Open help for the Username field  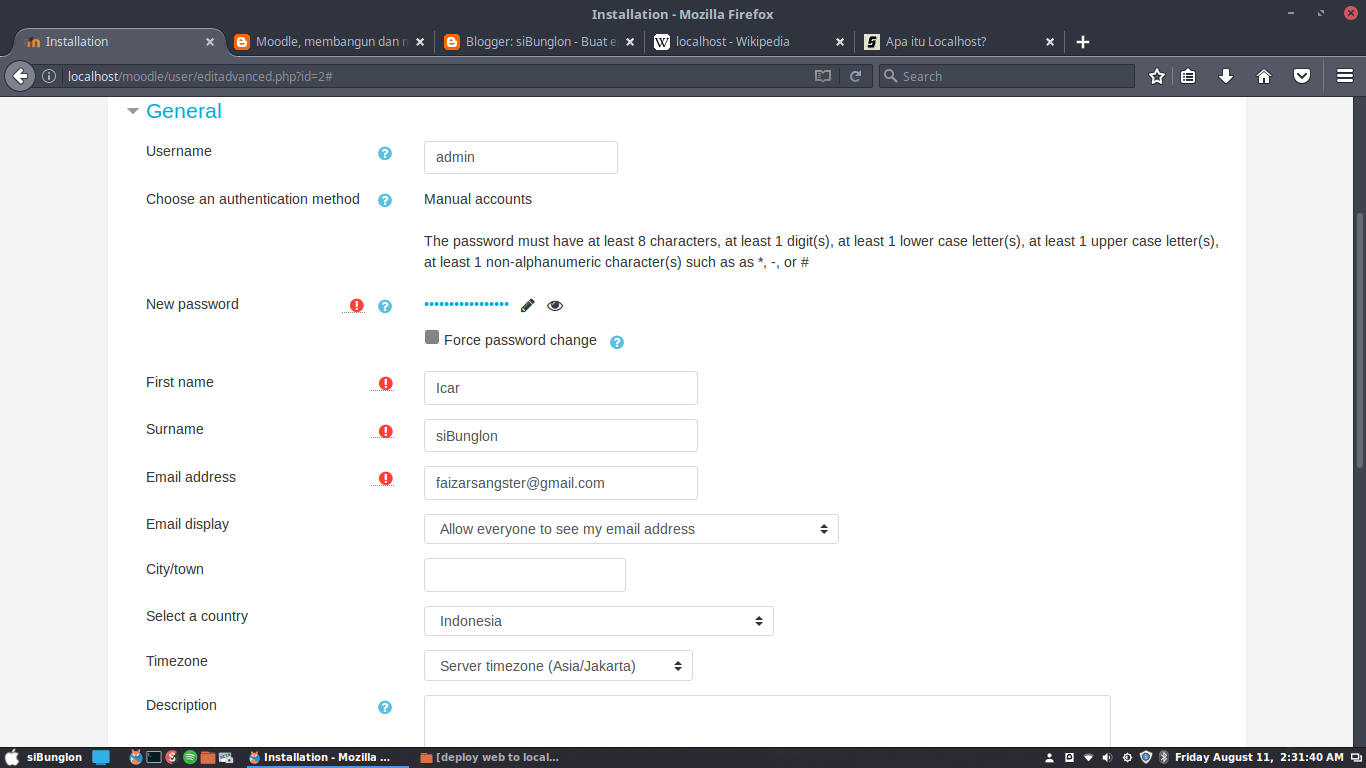(x=385, y=153)
